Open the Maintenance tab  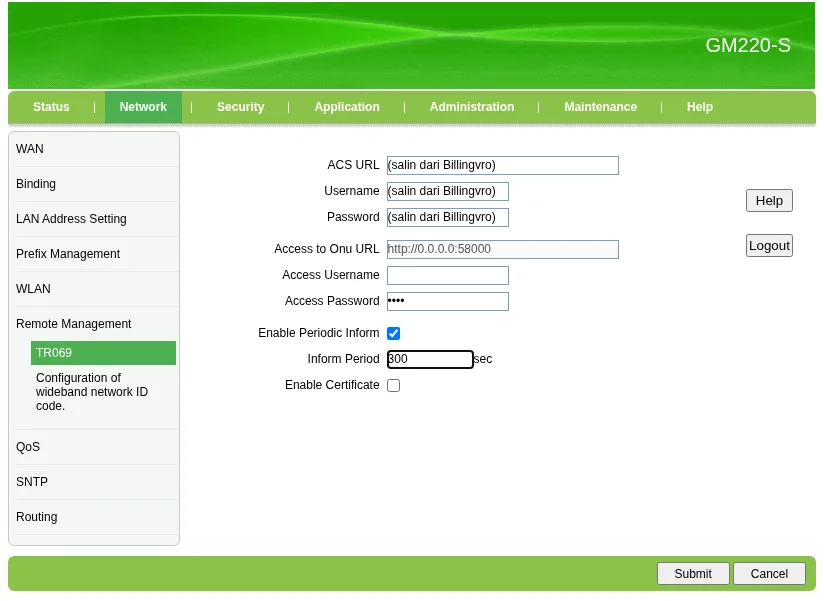pyautogui.click(x=600, y=107)
